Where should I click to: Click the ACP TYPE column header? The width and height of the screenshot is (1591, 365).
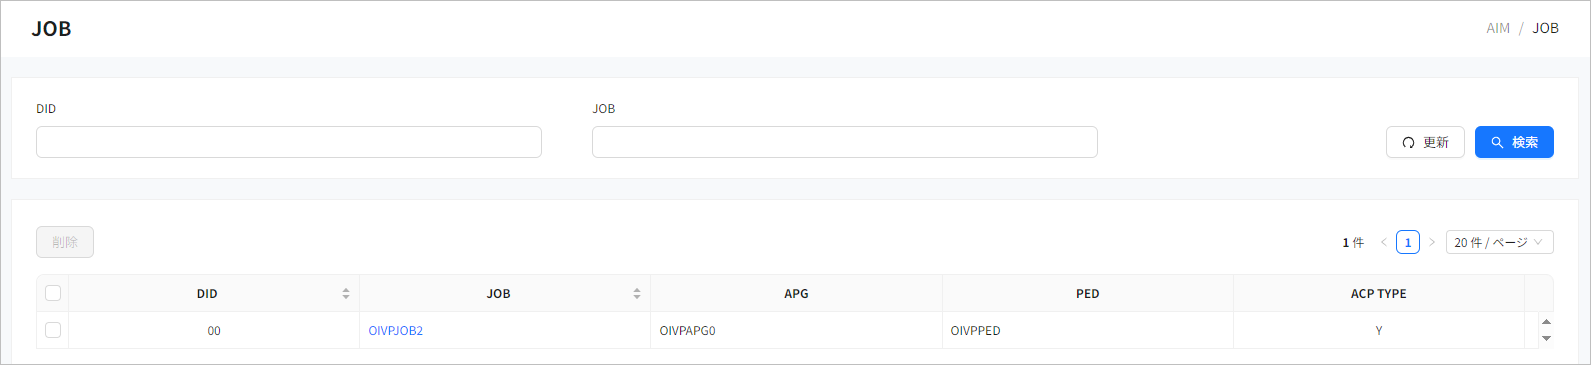1378,294
